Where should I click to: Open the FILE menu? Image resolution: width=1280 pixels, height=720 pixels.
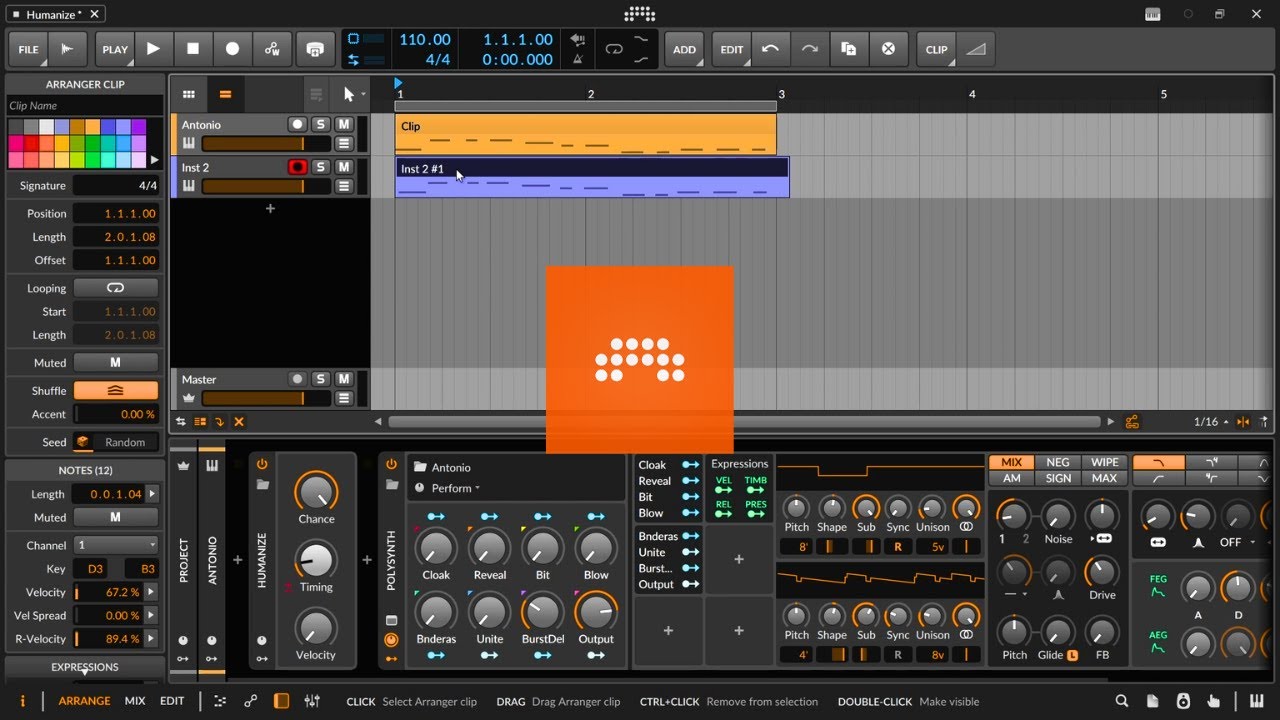pyautogui.click(x=29, y=49)
